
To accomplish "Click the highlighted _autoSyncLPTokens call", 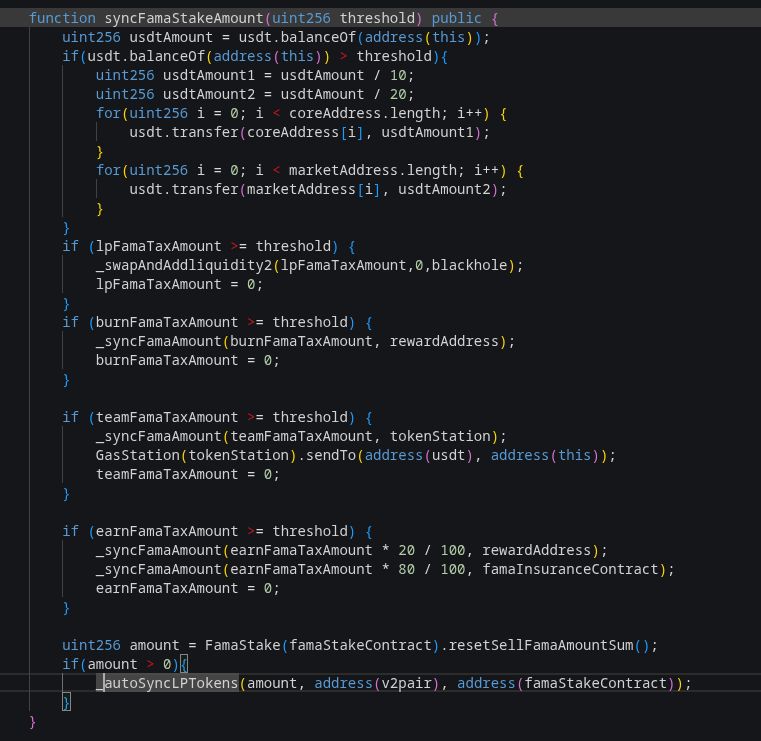I will 167,683.
